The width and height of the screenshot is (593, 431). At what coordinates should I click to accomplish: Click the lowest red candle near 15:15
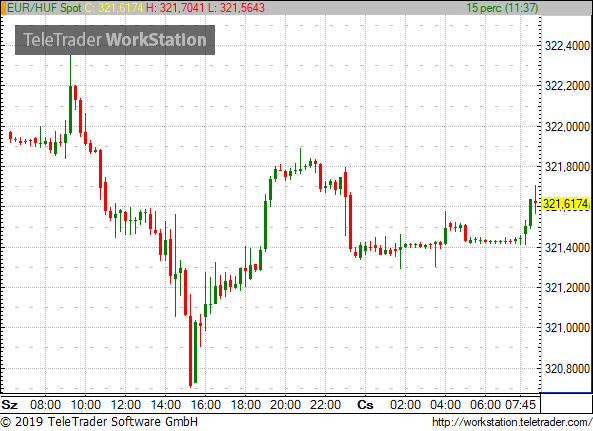point(191,351)
